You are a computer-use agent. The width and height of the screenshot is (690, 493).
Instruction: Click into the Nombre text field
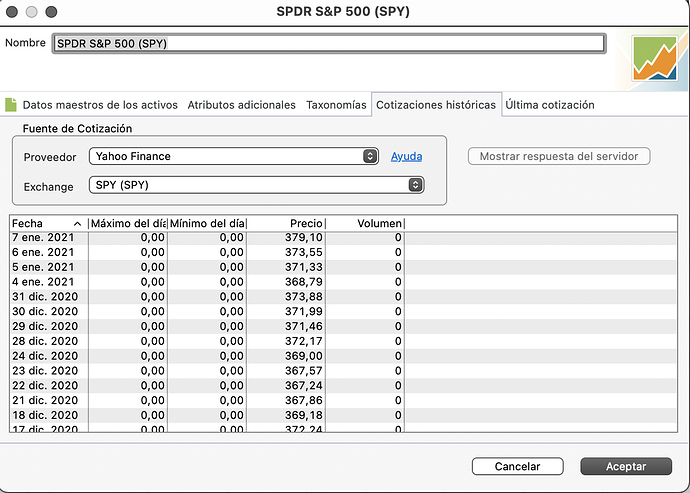pos(329,44)
